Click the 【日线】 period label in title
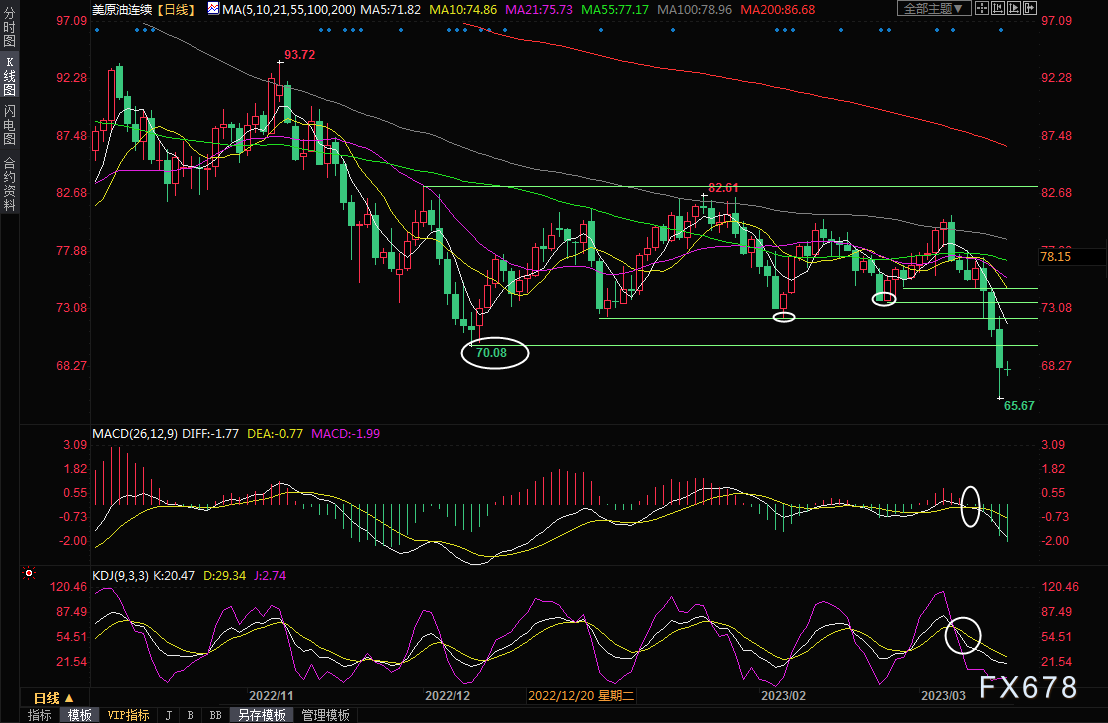 click(x=176, y=10)
